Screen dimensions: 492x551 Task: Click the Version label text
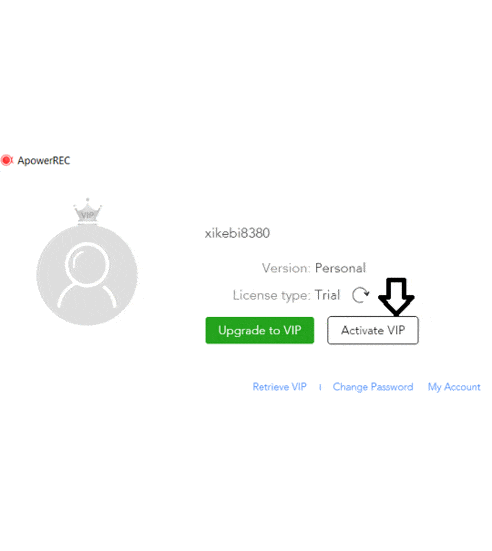286,268
